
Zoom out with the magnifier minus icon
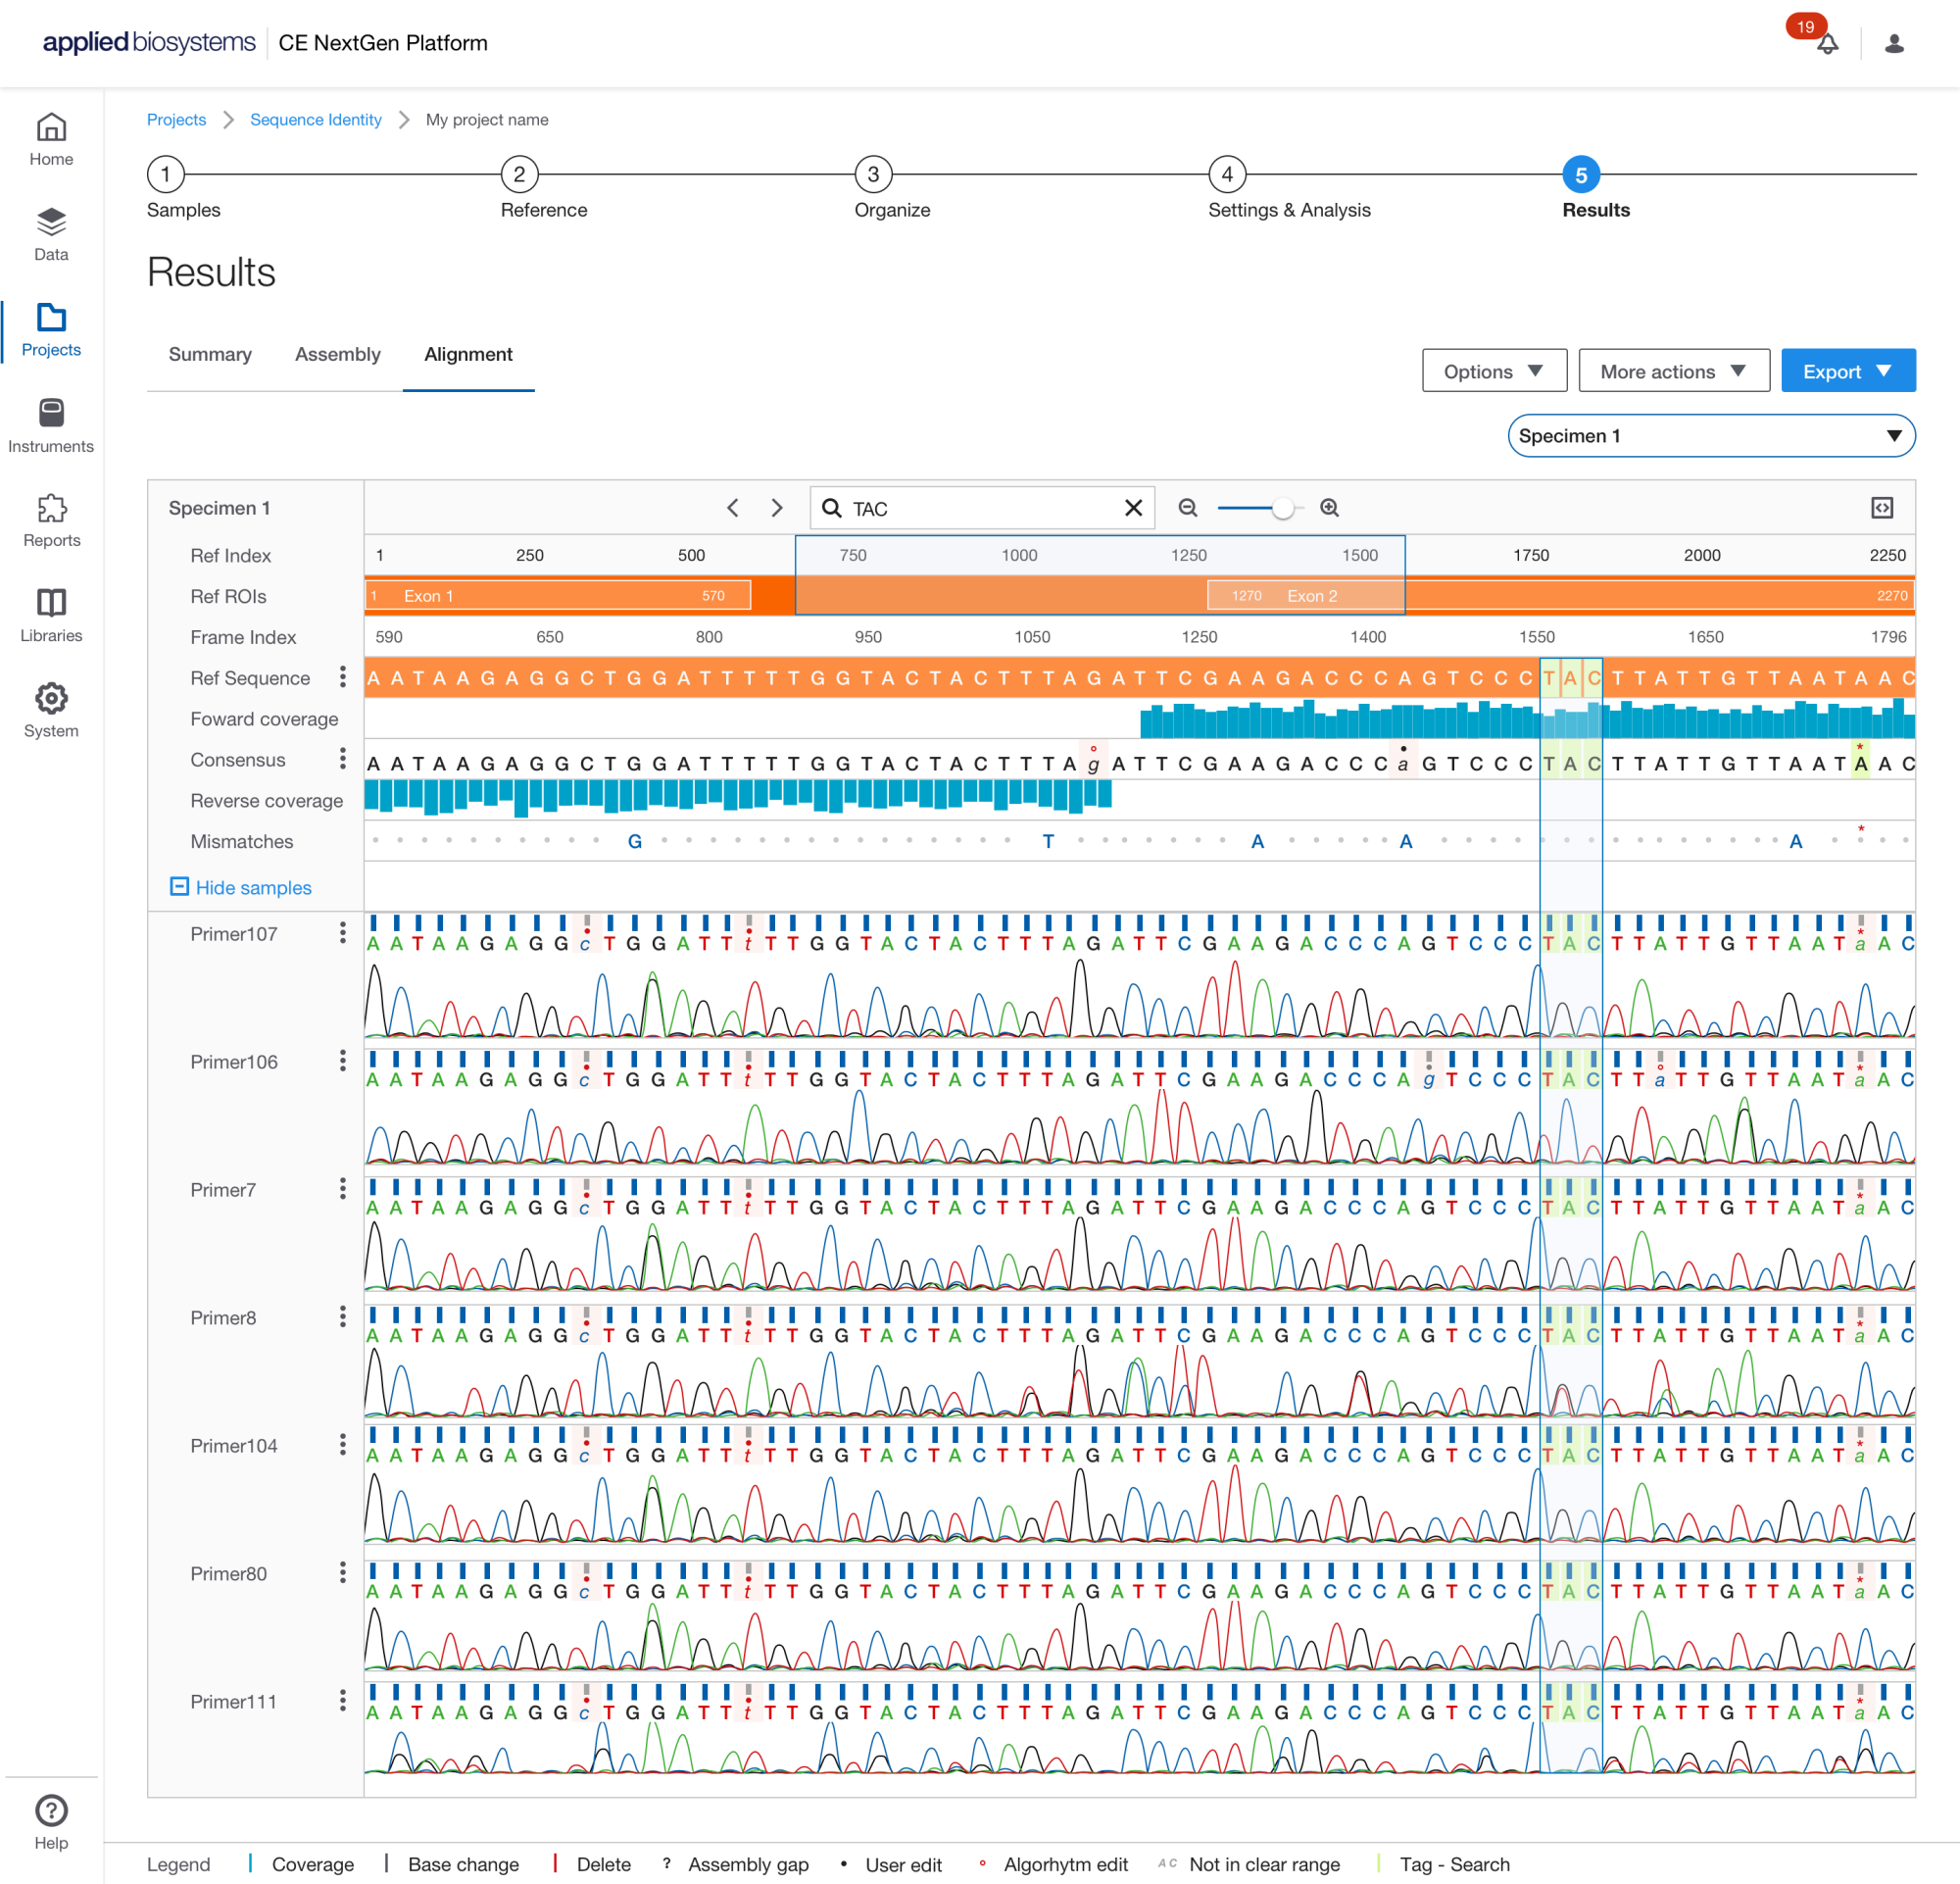1187,508
